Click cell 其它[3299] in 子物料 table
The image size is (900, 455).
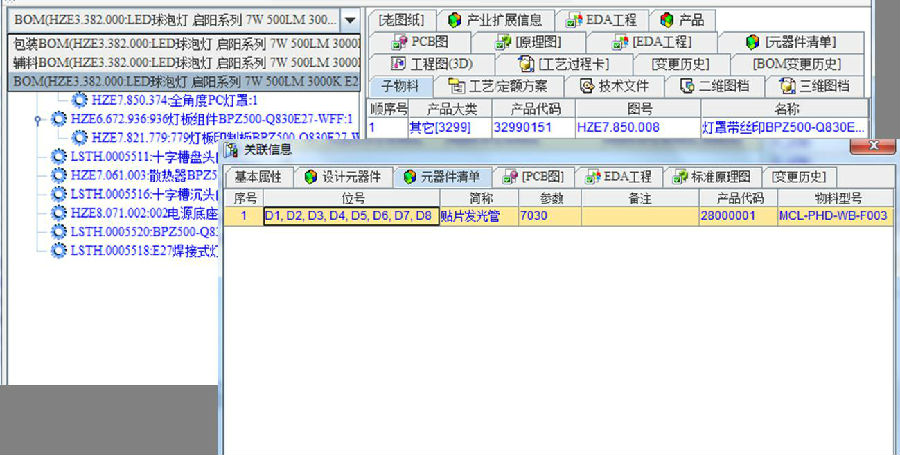[x=449, y=127]
